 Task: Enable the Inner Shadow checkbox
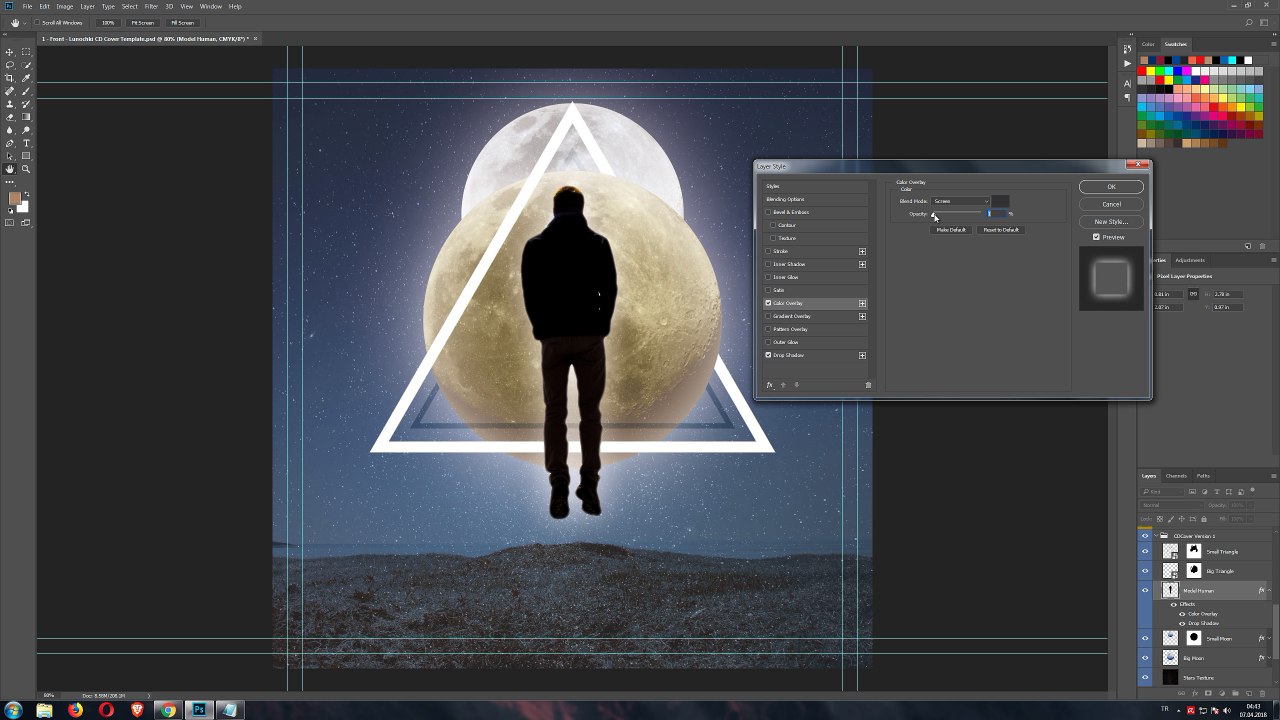pyautogui.click(x=768, y=264)
